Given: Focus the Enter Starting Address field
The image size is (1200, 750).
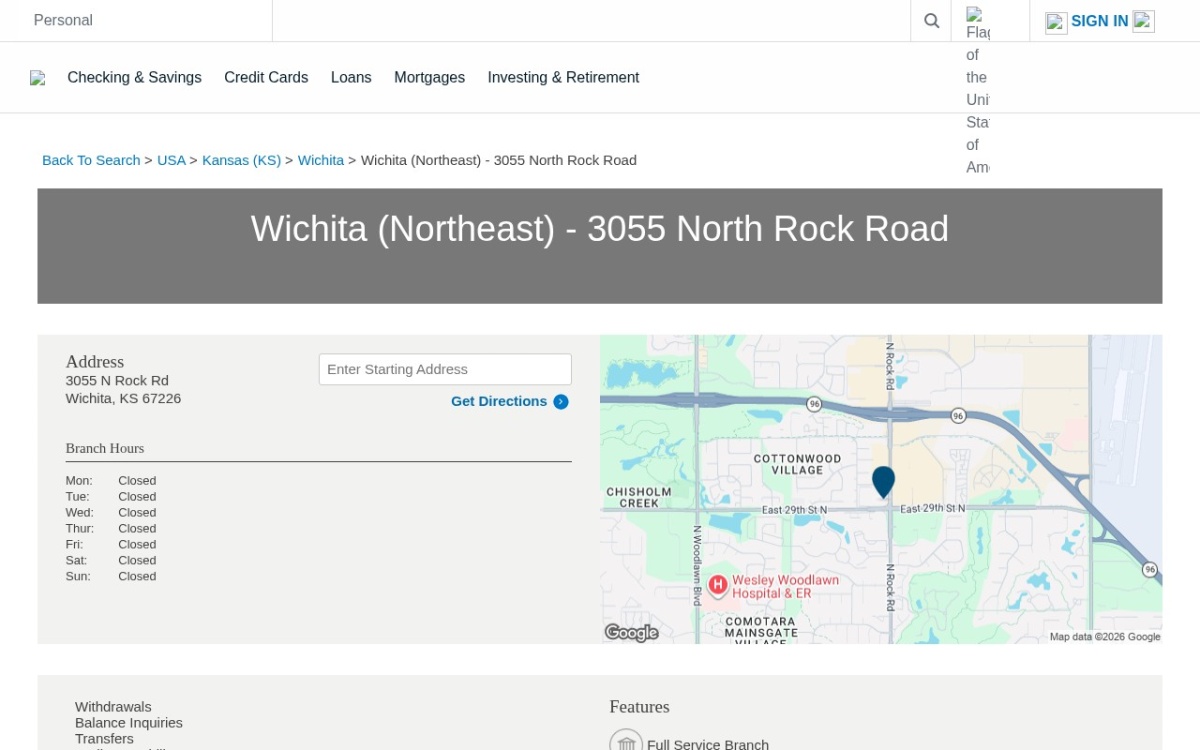Looking at the screenshot, I should (445, 369).
